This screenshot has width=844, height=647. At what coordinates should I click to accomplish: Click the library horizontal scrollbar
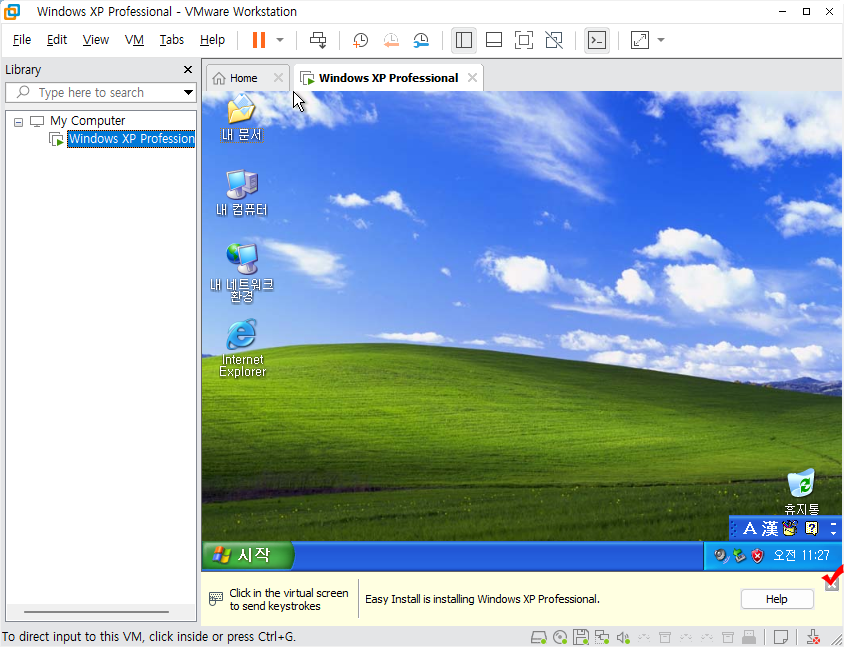point(96,612)
